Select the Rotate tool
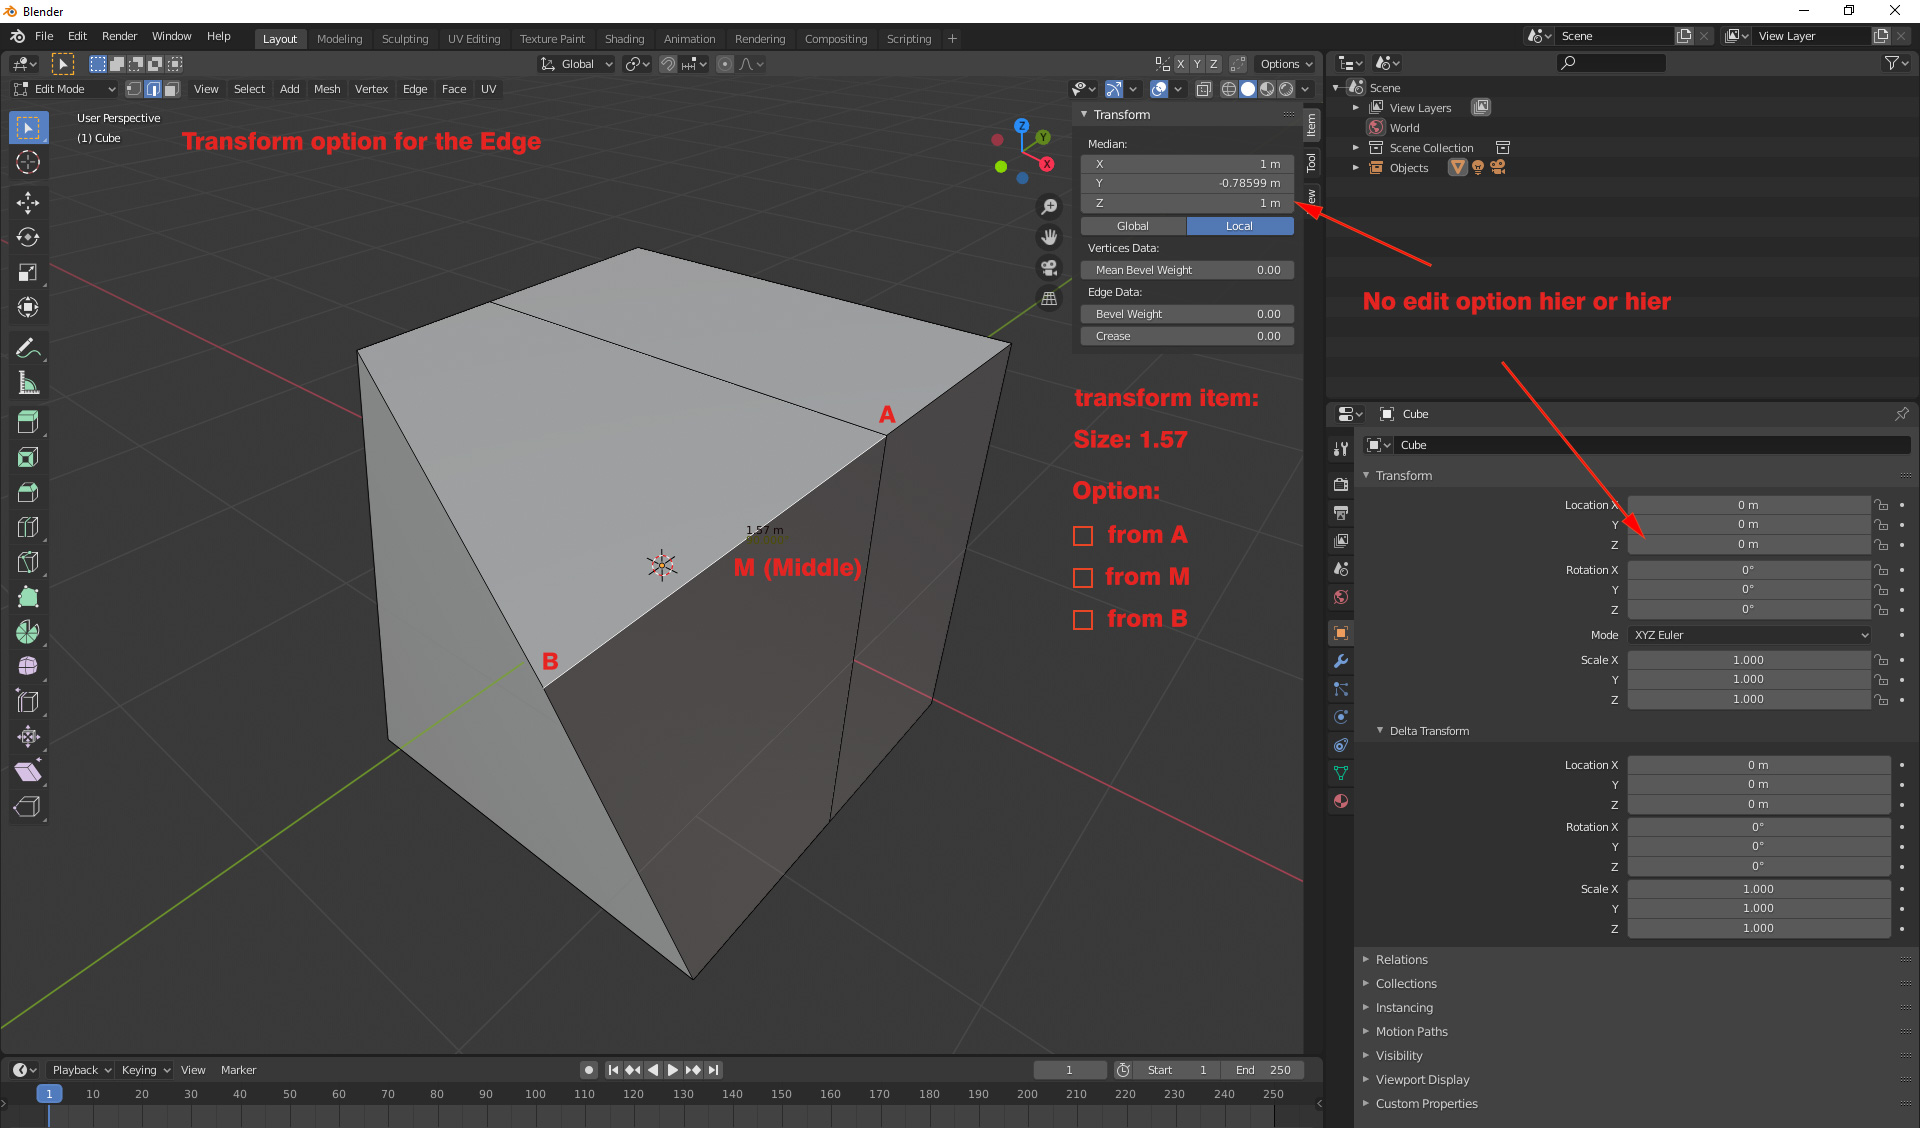 coord(28,237)
